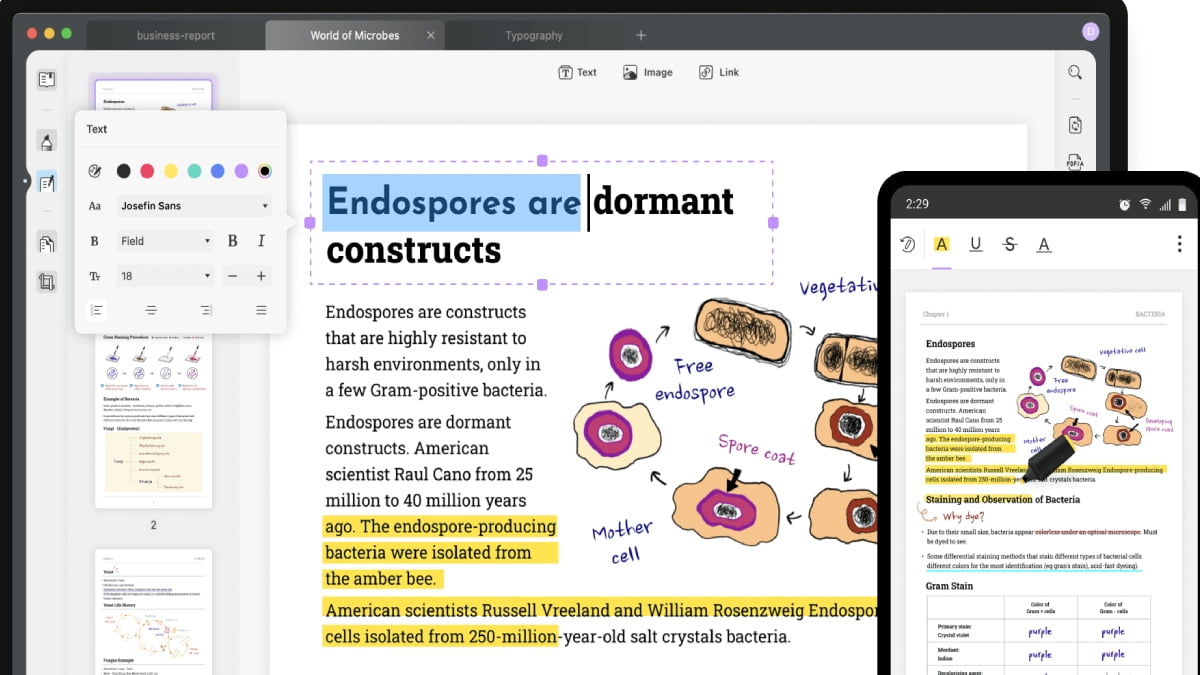Switch to the Typography tab
This screenshot has width=1200, height=675.
534,36
